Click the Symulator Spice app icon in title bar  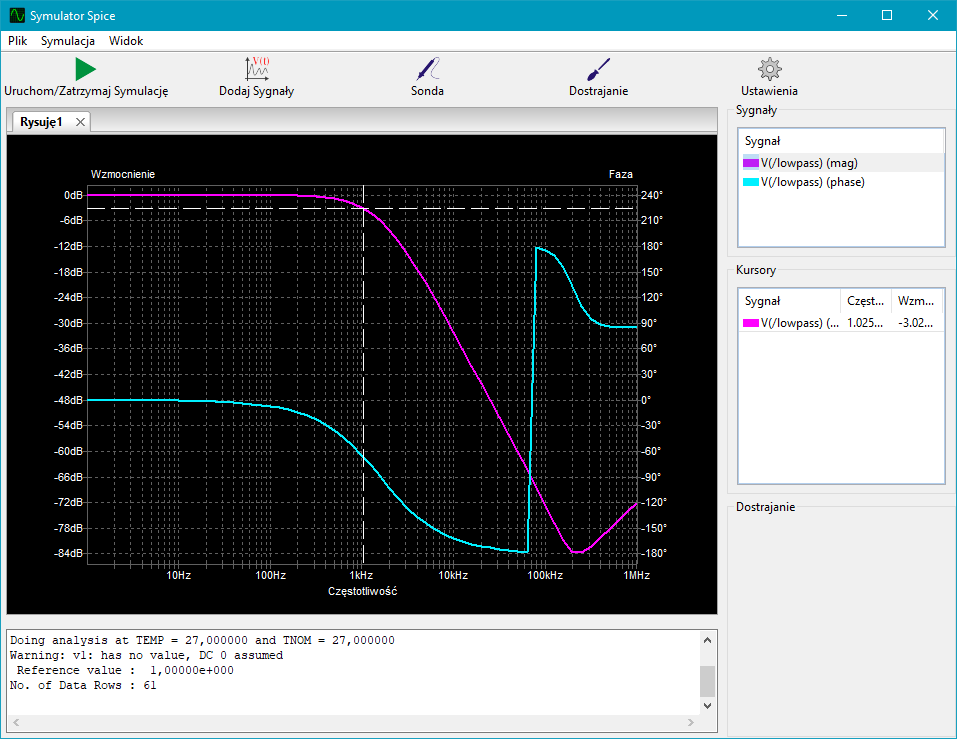pos(17,15)
